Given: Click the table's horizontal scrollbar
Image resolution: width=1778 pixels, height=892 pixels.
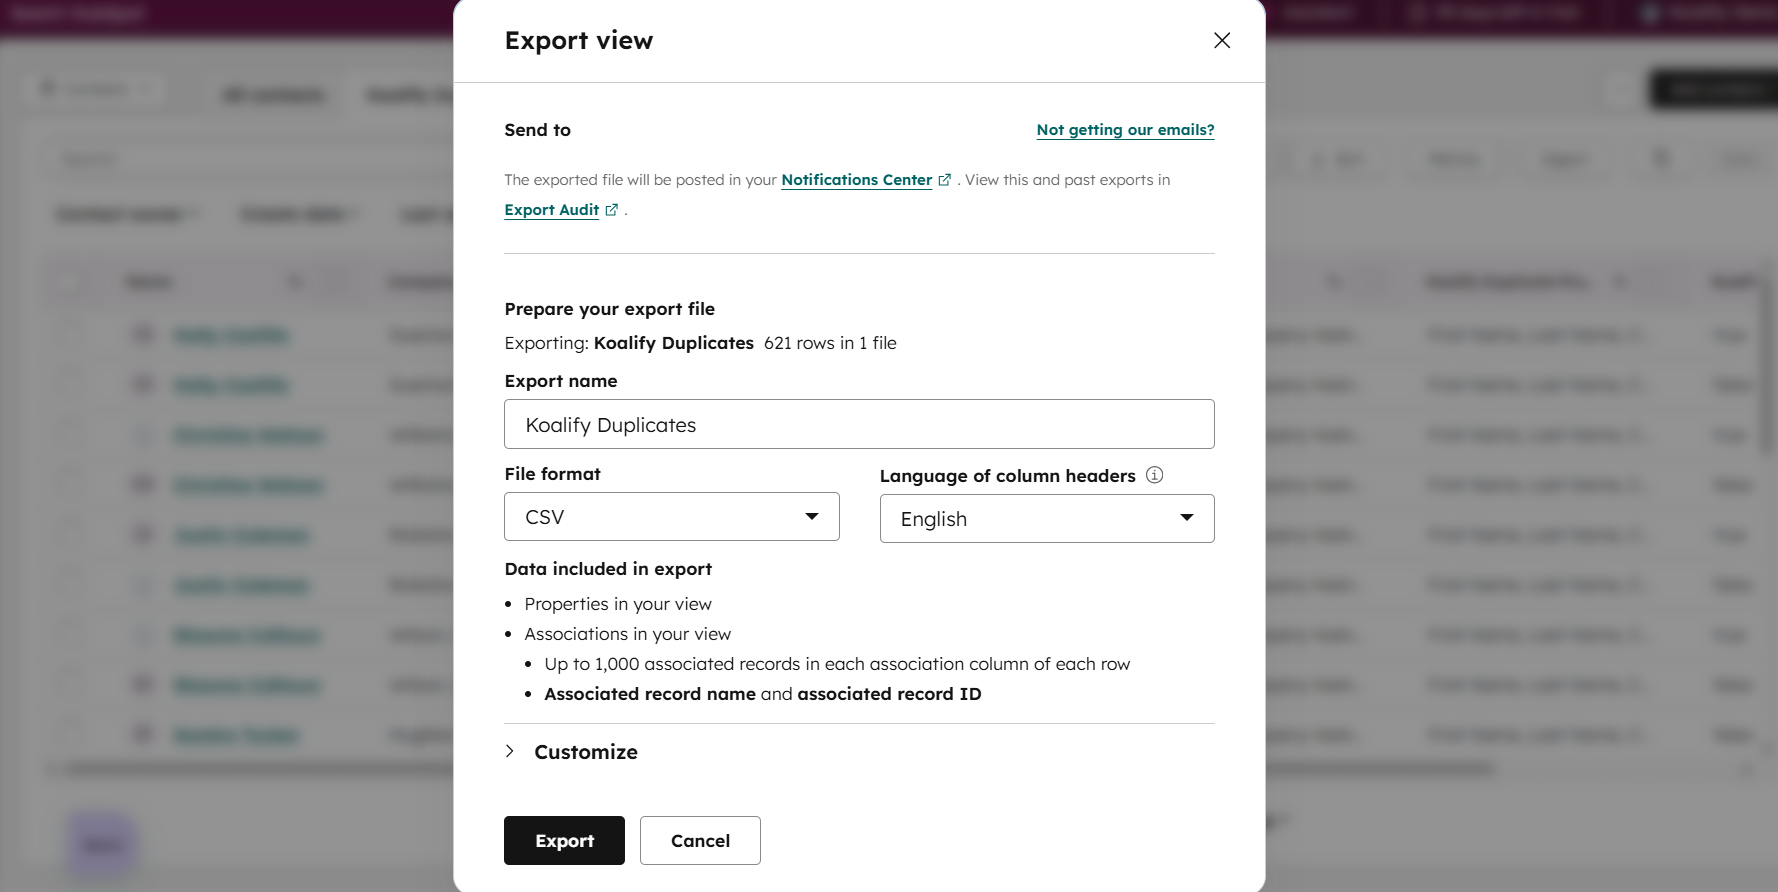Looking at the screenshot, I should pyautogui.click(x=260, y=769).
